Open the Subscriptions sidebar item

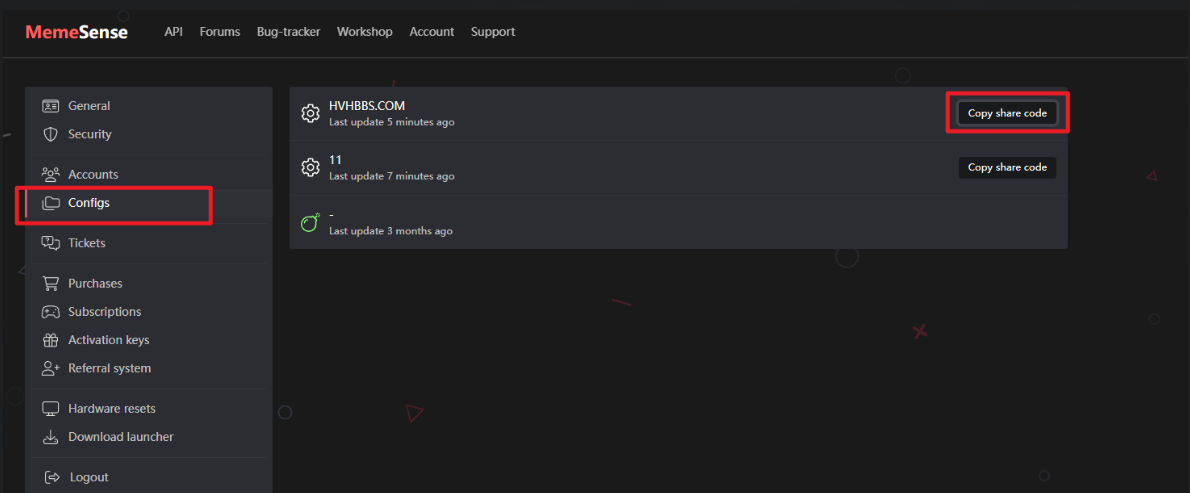[x=104, y=312]
